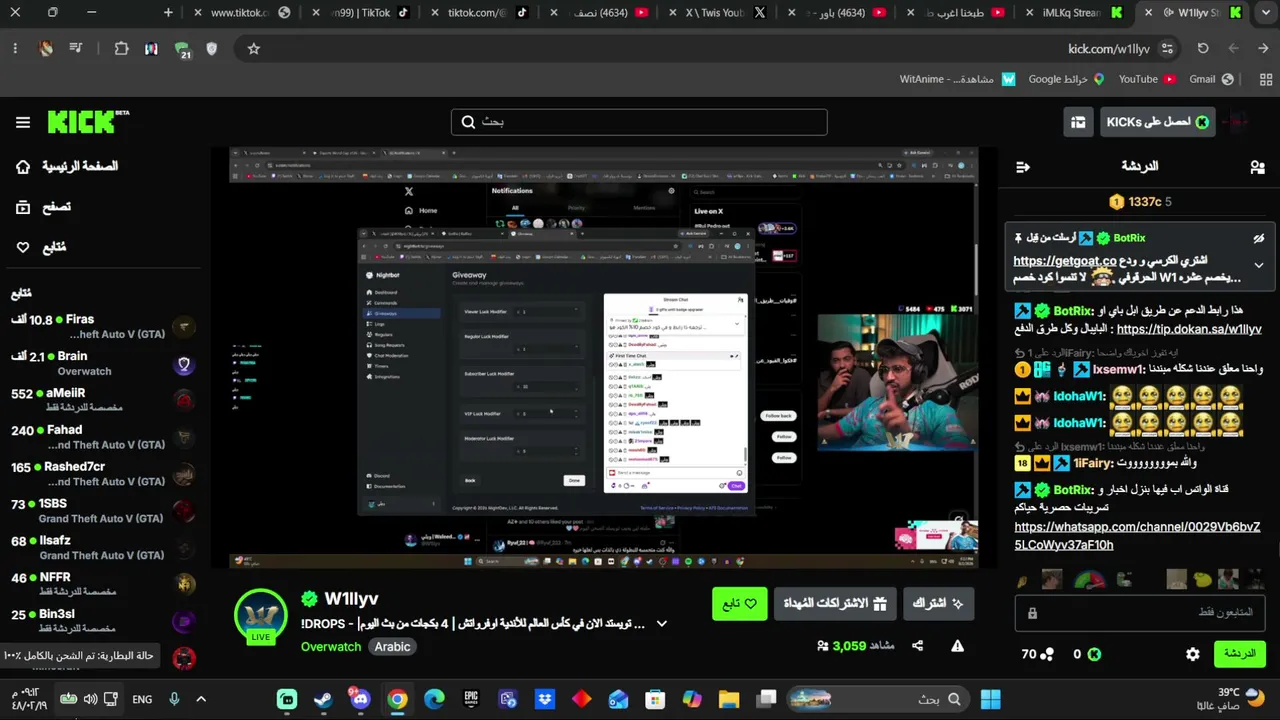
Task: Open Chrome extensions puzzle icon
Action: (x=122, y=48)
